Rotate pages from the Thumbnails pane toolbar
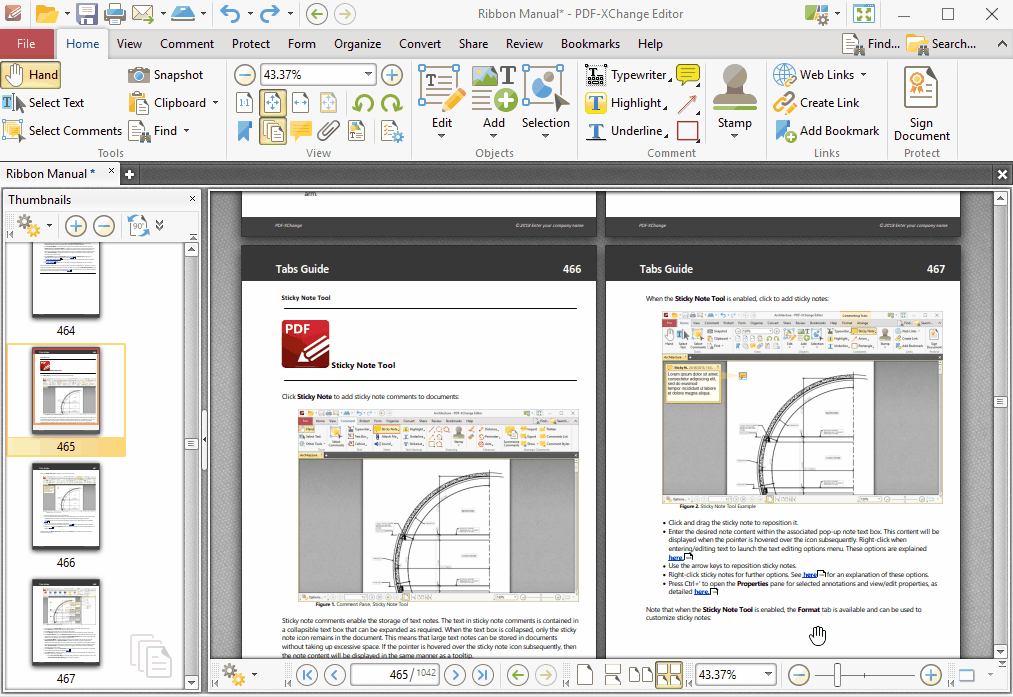The image size is (1013, 697). tap(138, 225)
